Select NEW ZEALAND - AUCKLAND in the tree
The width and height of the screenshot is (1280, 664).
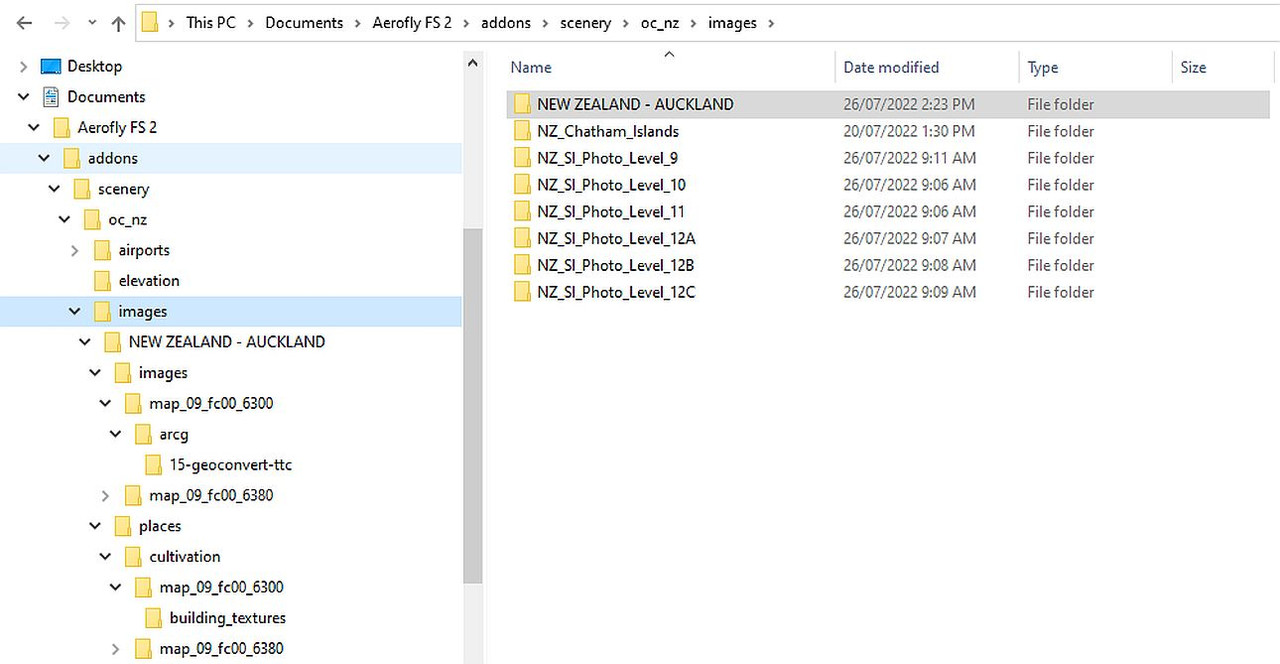(x=227, y=342)
